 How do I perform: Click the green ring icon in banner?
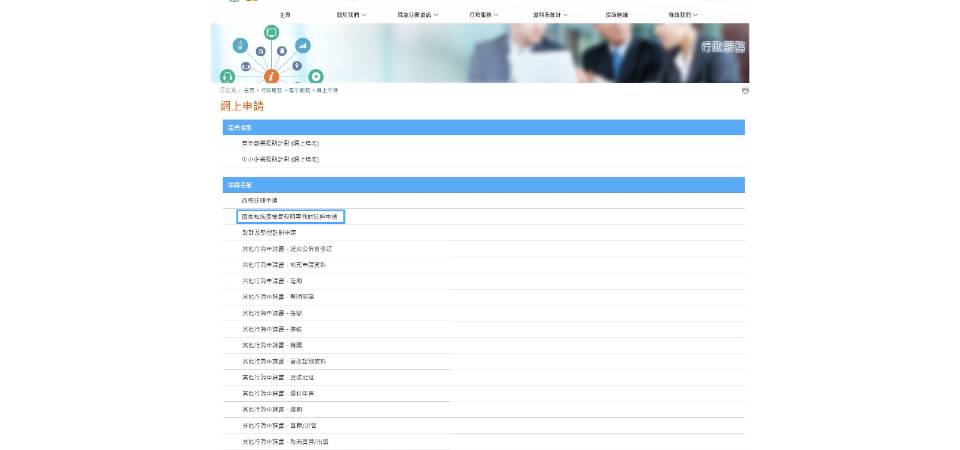(316, 76)
